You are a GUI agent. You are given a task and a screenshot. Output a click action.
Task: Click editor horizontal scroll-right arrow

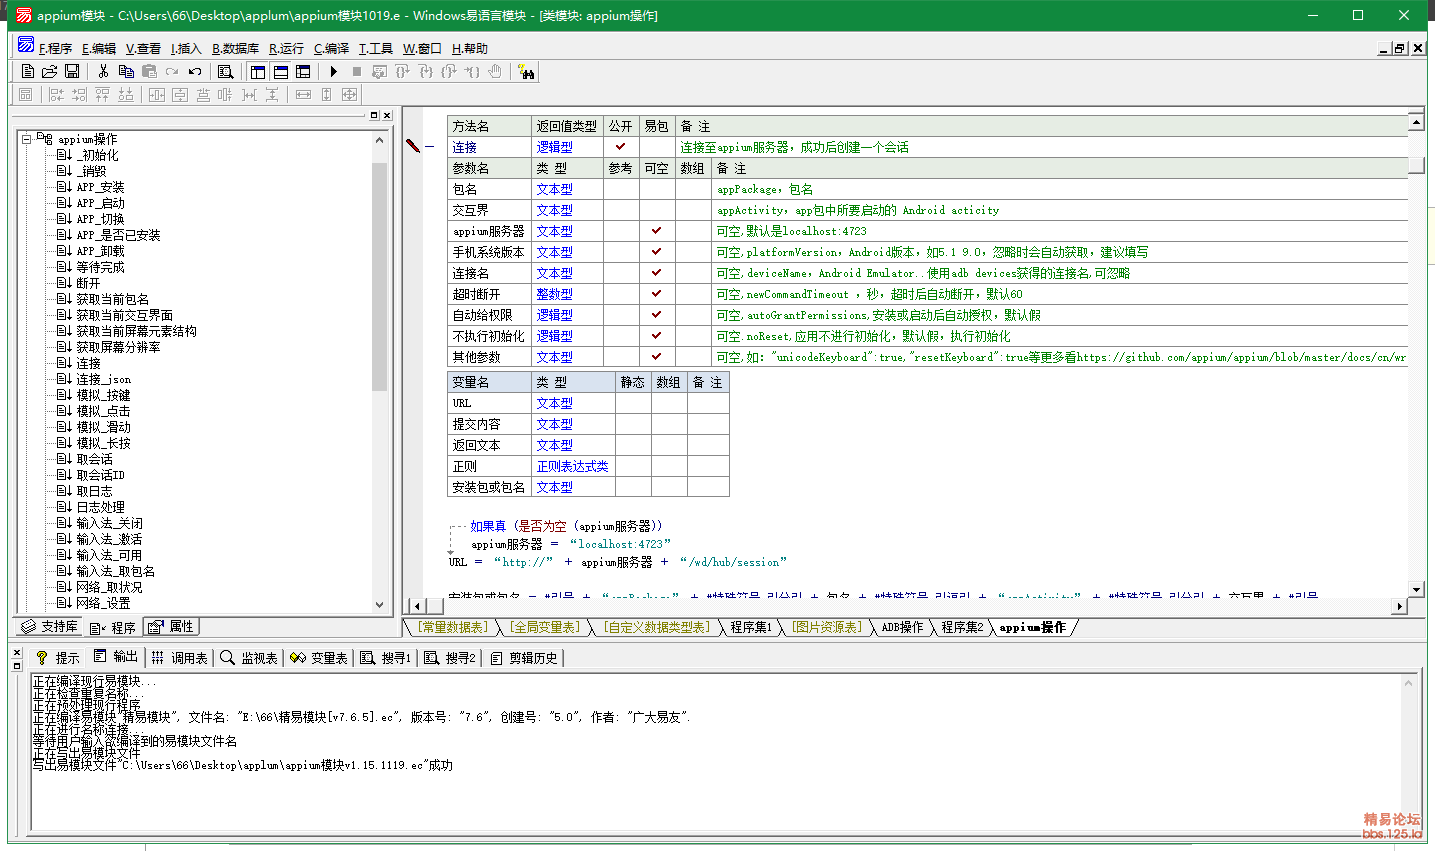pyautogui.click(x=1400, y=606)
